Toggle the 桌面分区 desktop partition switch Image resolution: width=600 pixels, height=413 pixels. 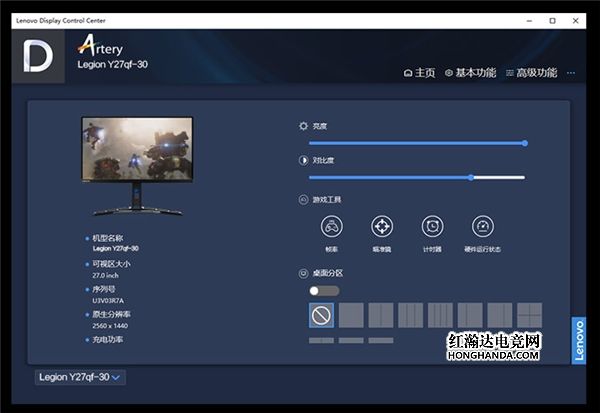(x=324, y=290)
